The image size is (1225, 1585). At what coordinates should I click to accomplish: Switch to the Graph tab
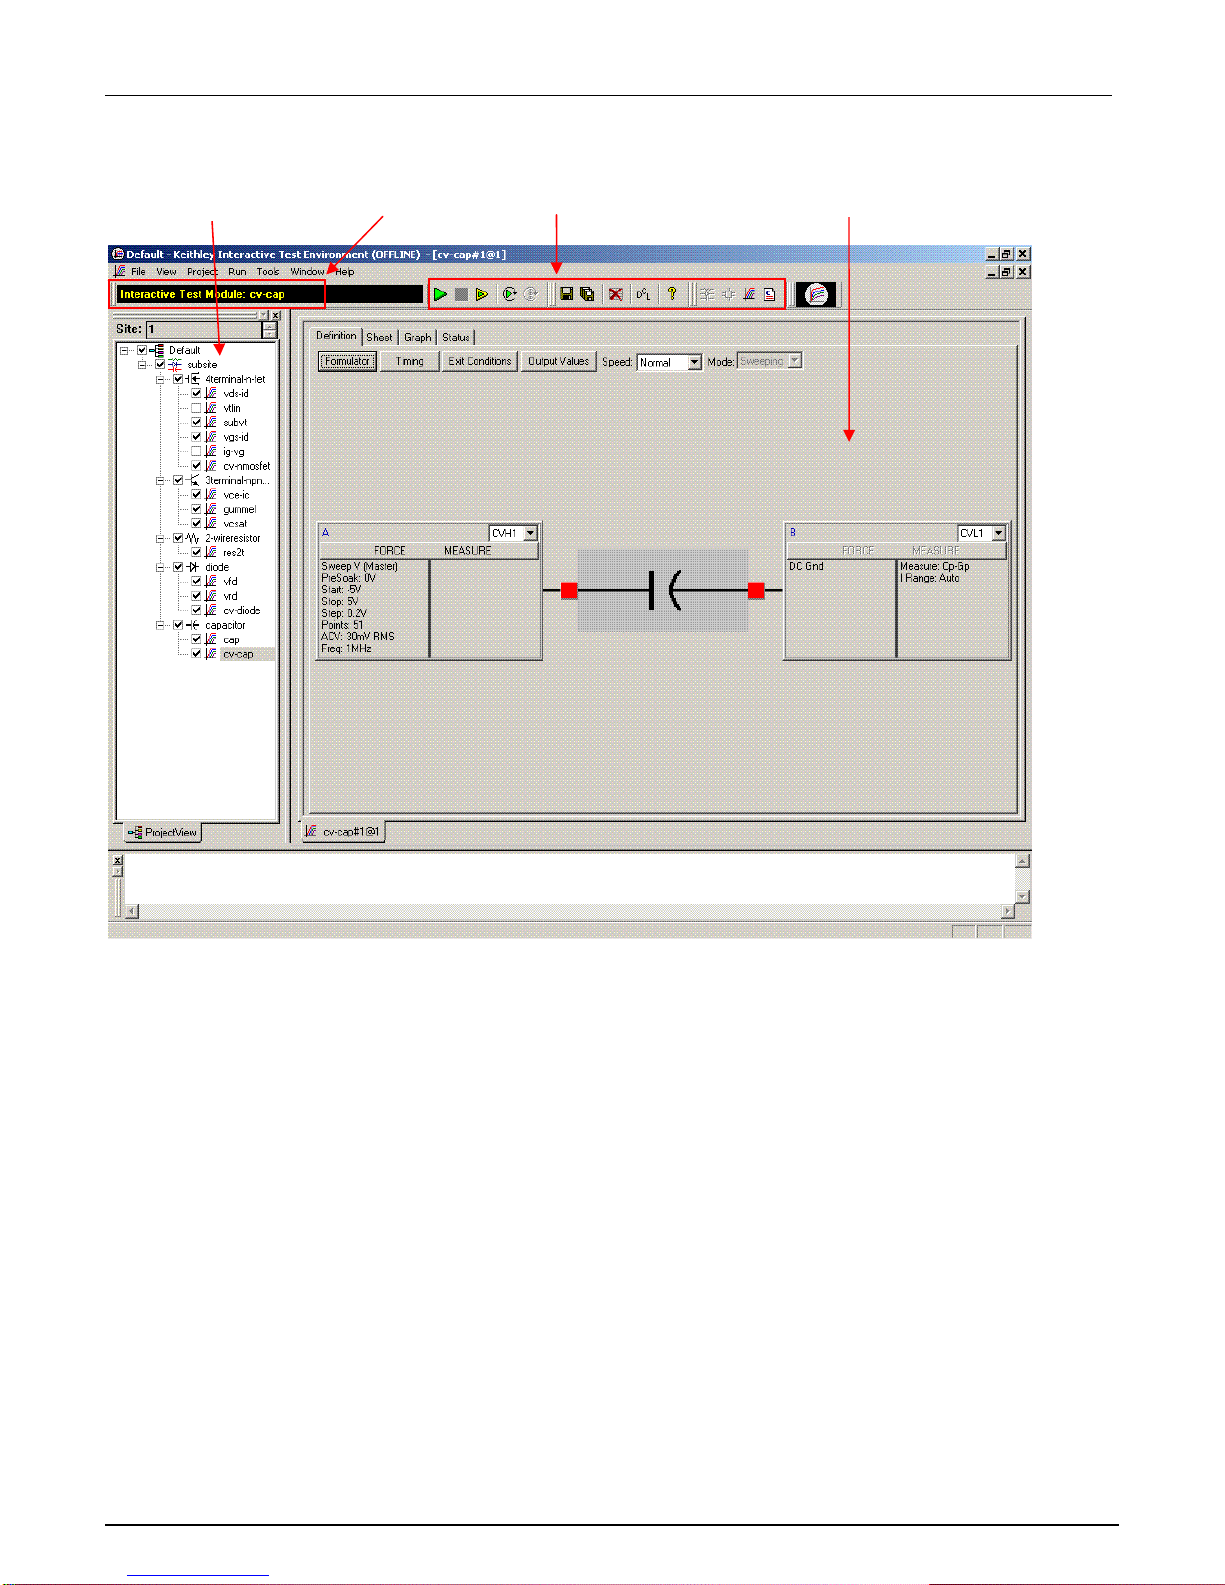(x=418, y=337)
